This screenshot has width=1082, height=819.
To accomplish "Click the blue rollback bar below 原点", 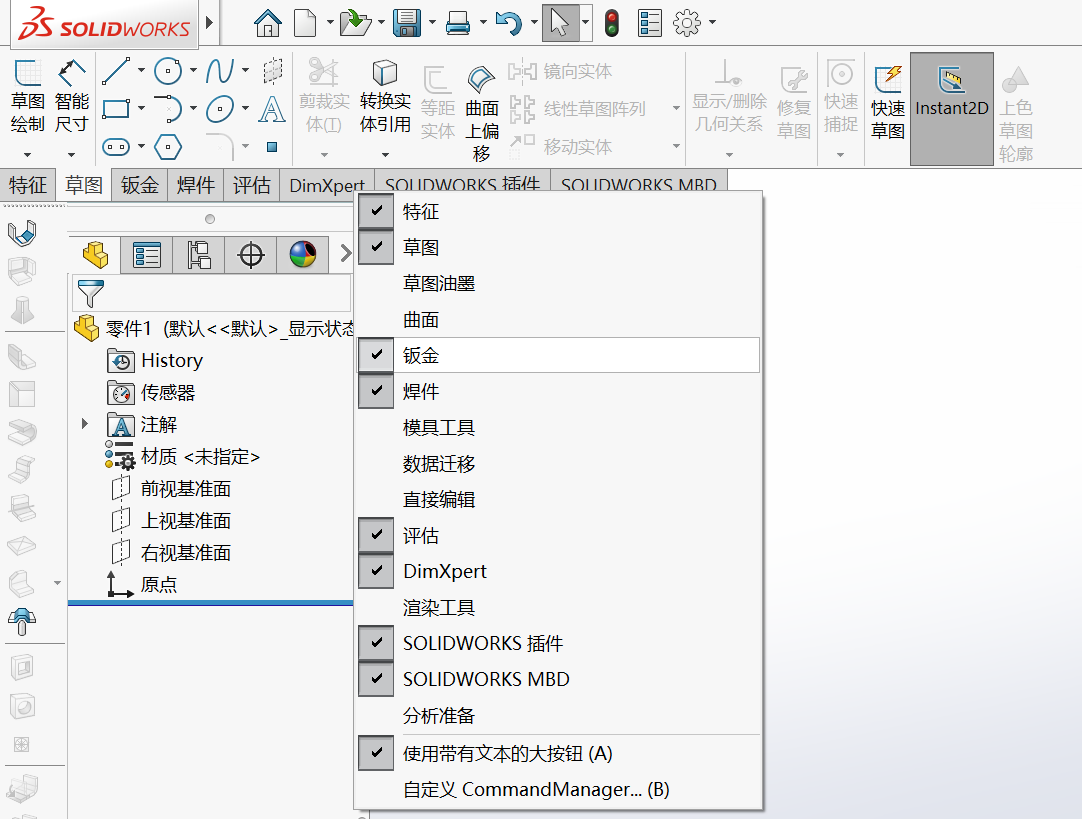I will point(210,603).
